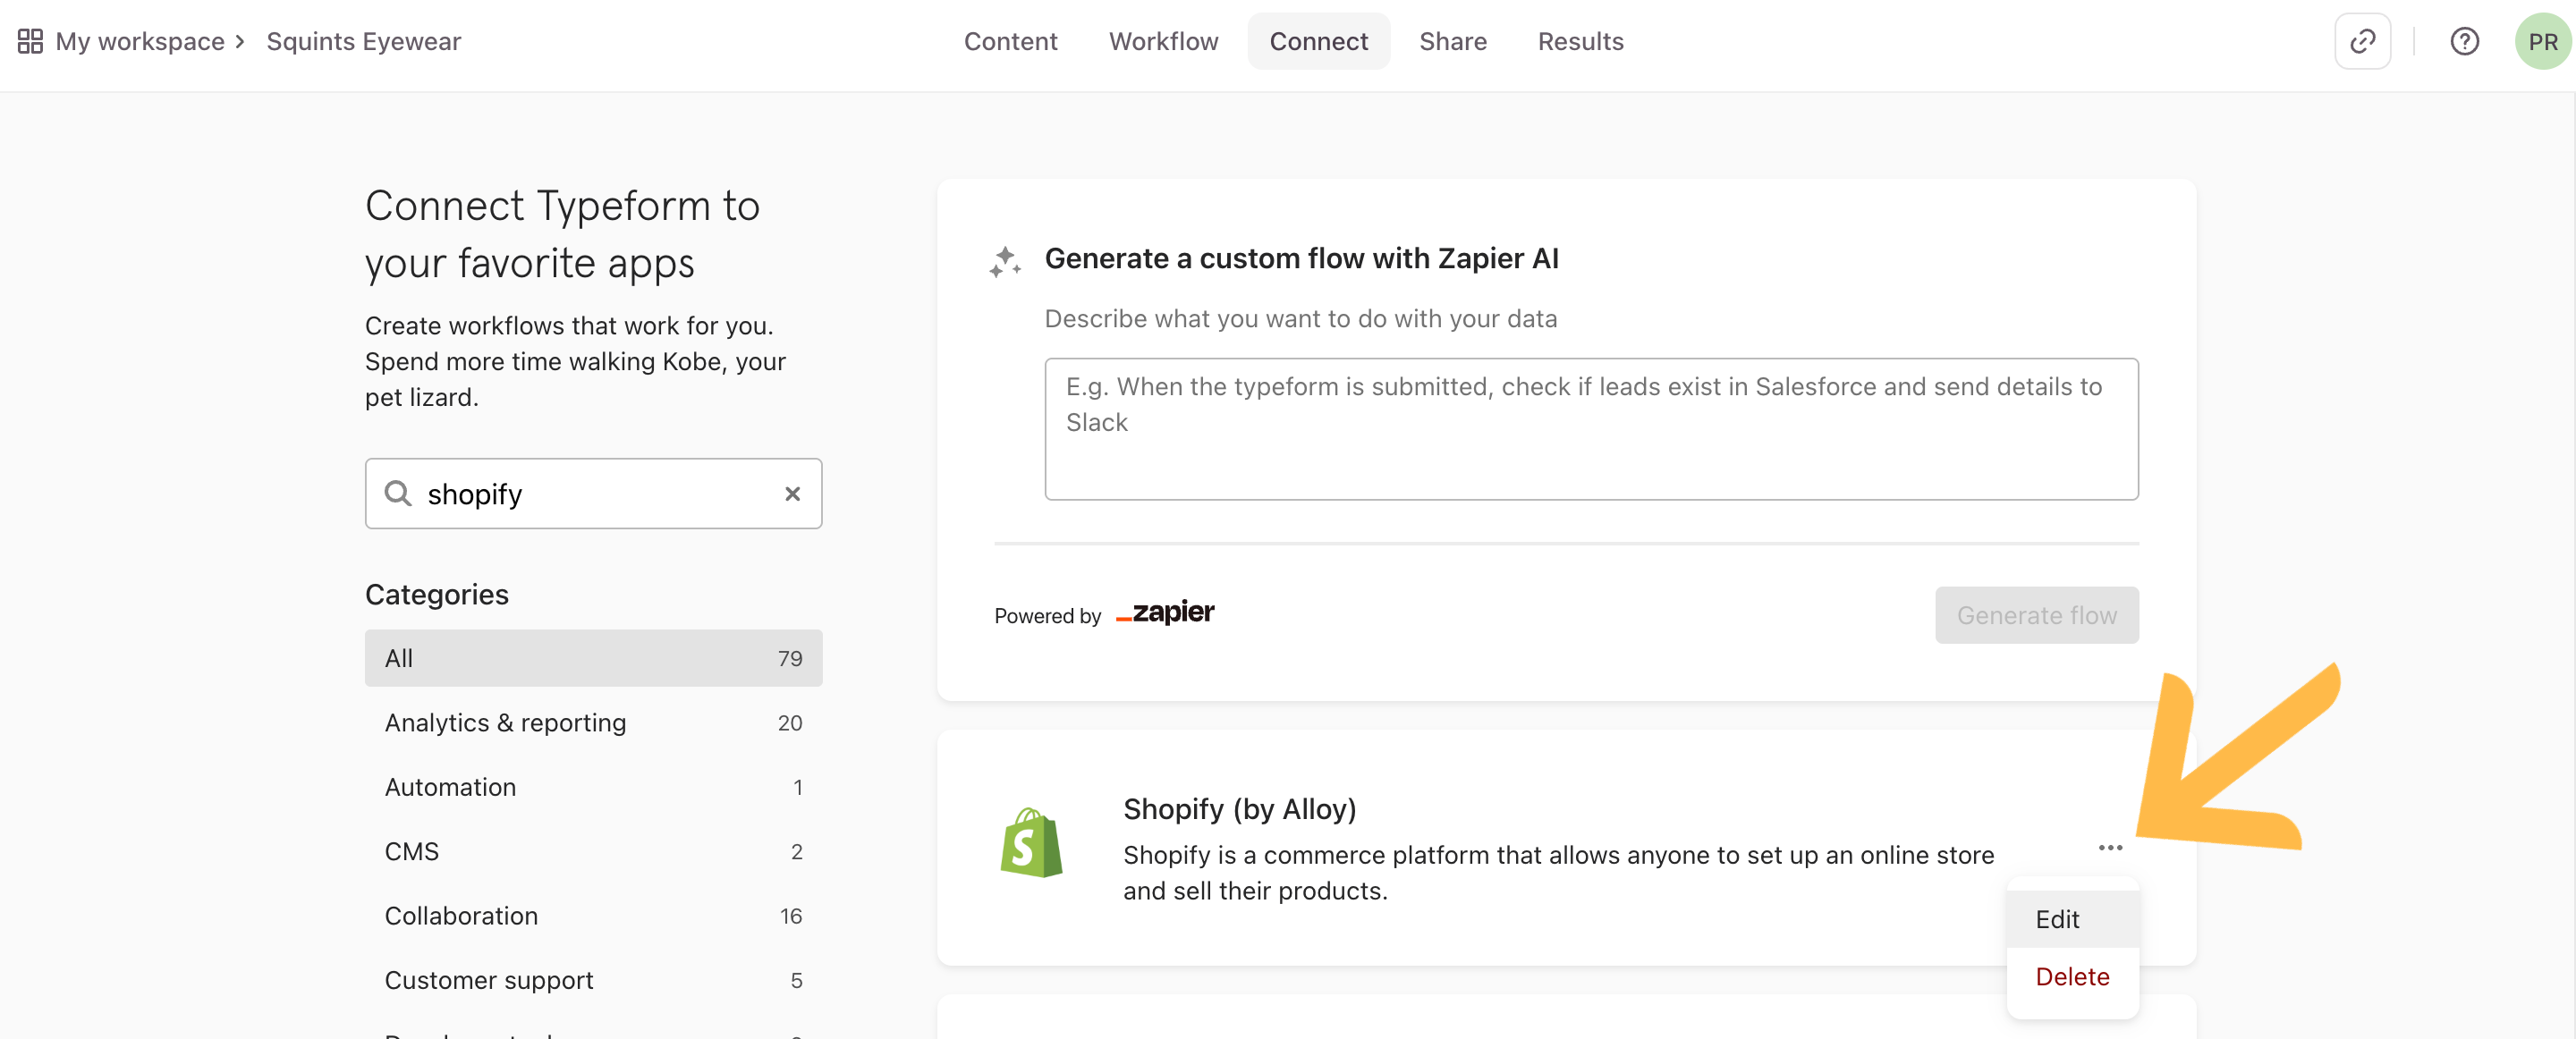This screenshot has width=2576, height=1039.
Task: Toggle the Shopify three-dot options menu
Action: [2109, 847]
